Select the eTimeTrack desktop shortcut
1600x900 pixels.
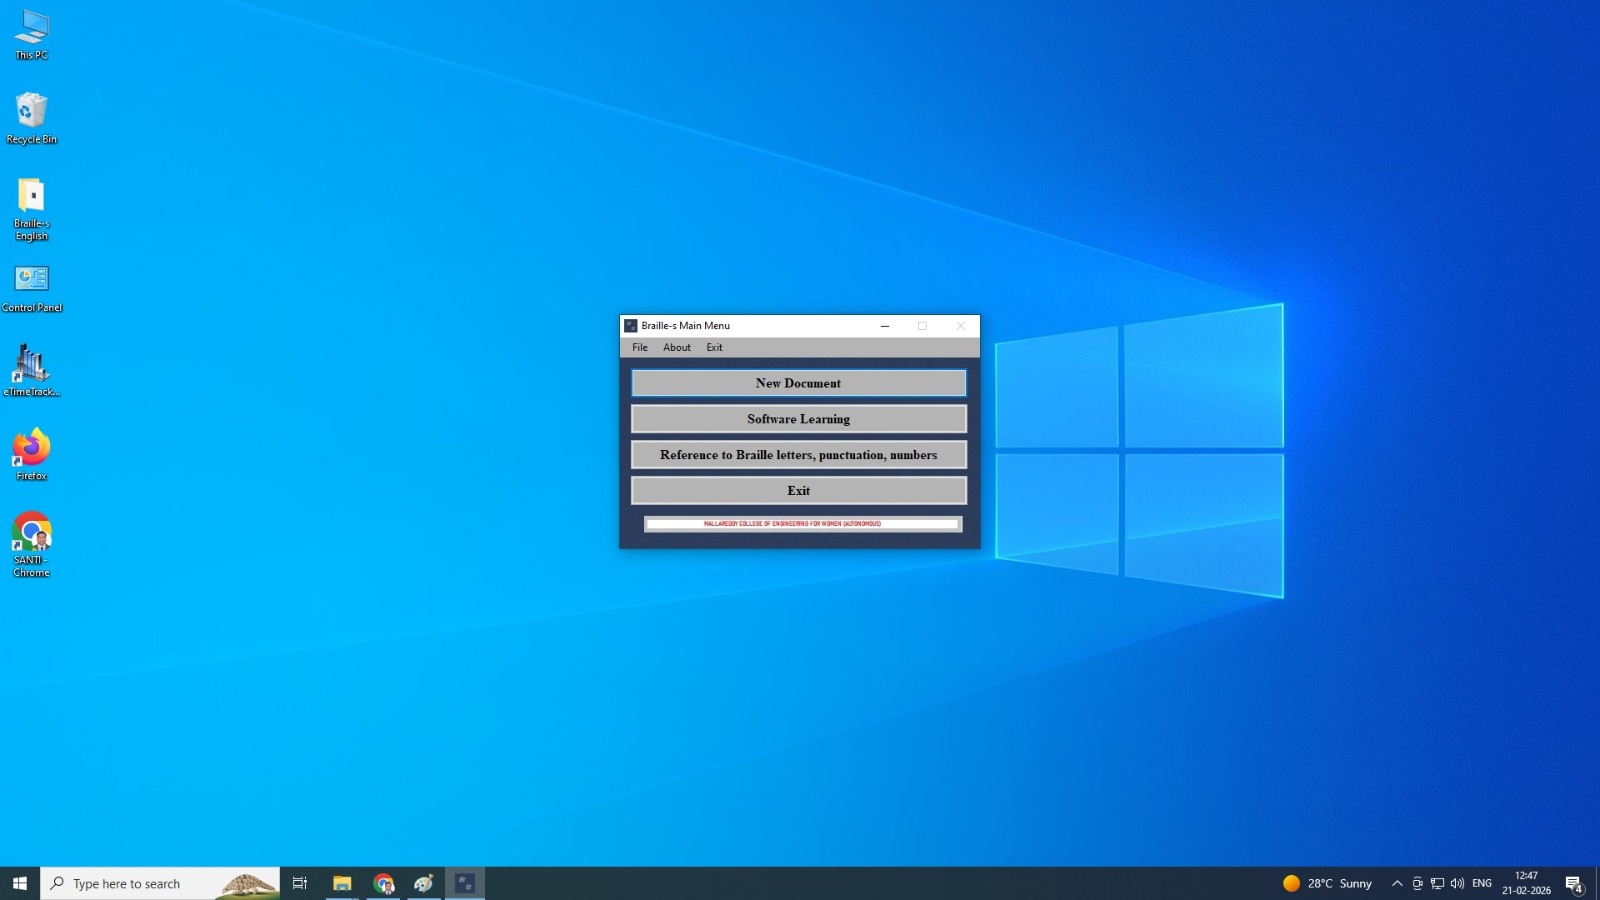tap(31, 370)
